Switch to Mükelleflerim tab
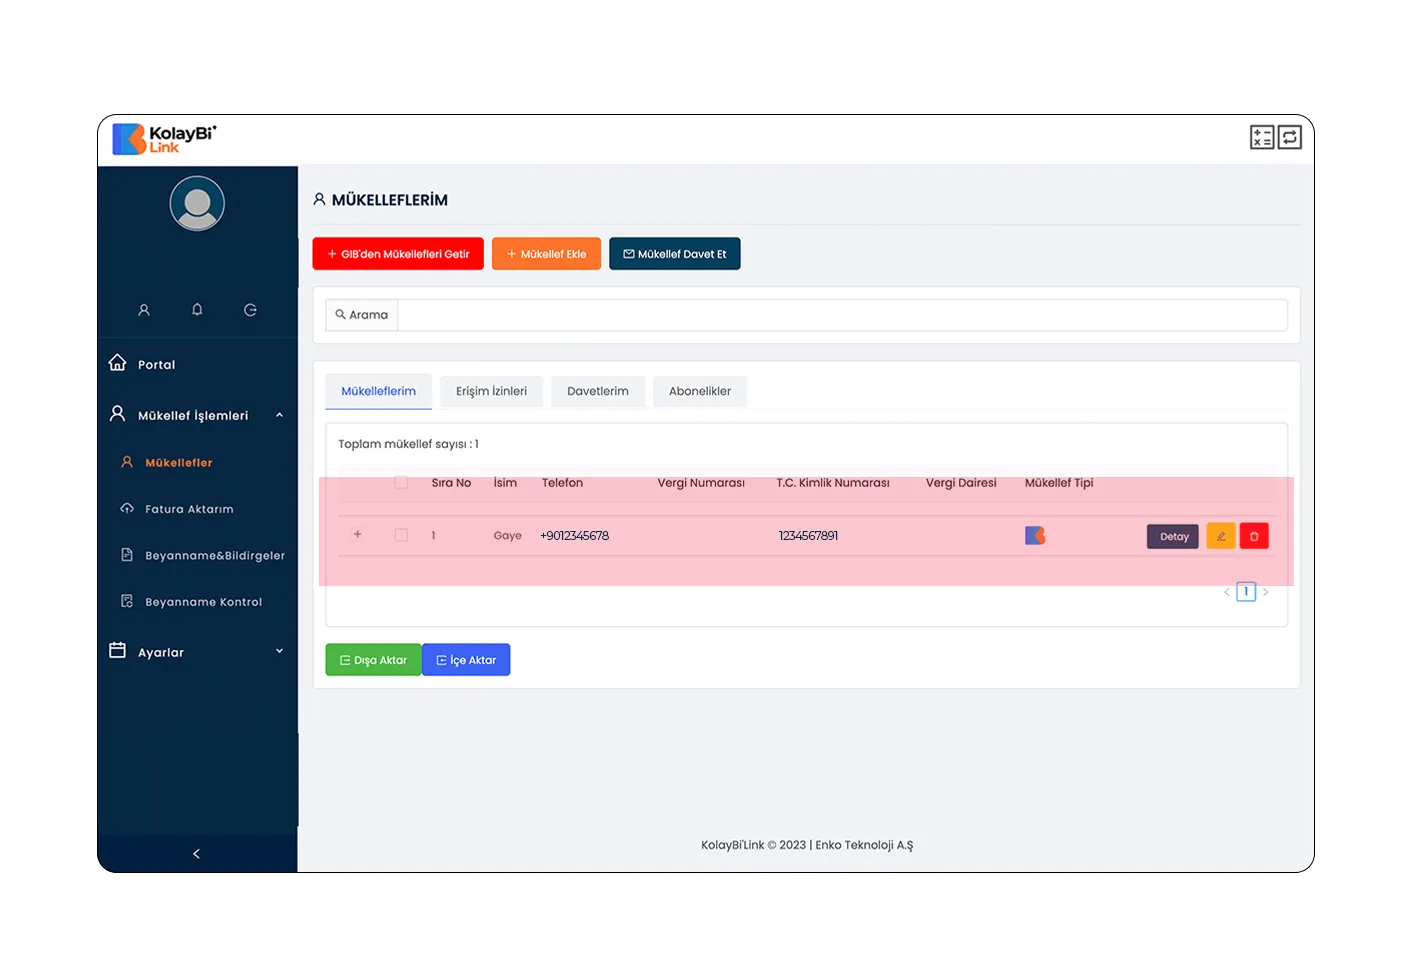 tap(378, 391)
